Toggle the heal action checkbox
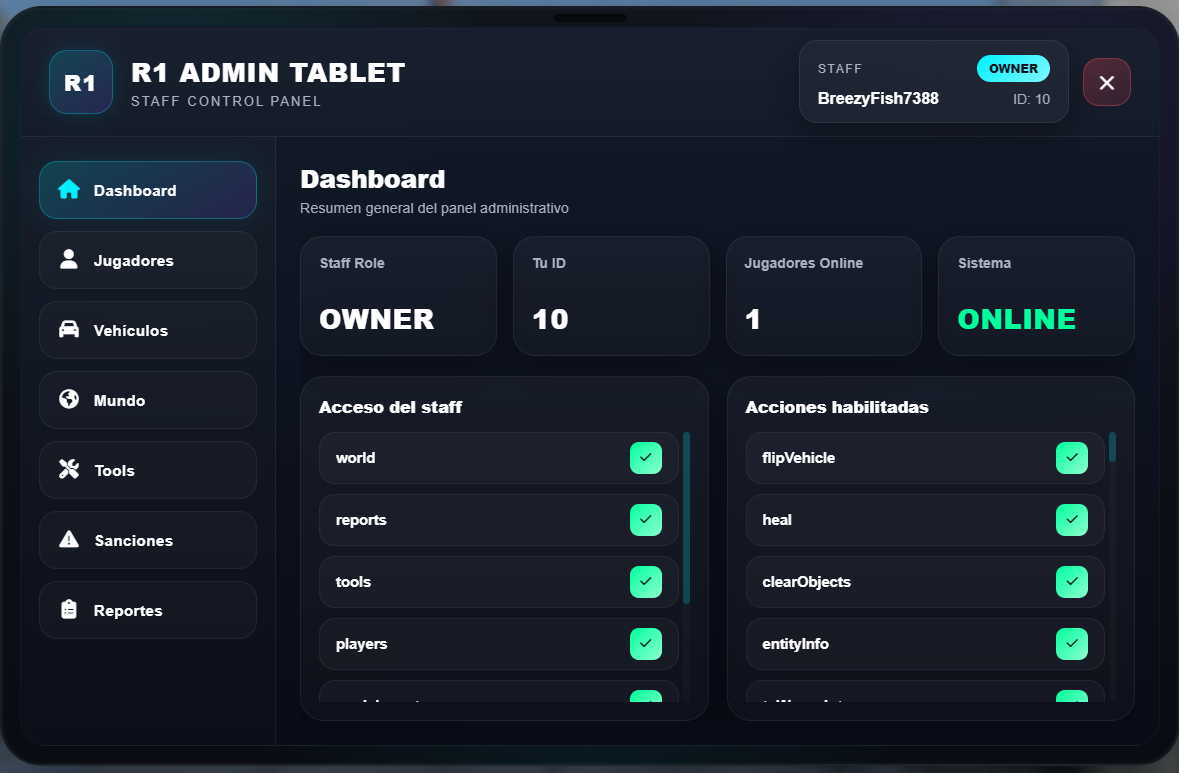Viewport: 1179px width, 773px height. tap(1071, 520)
